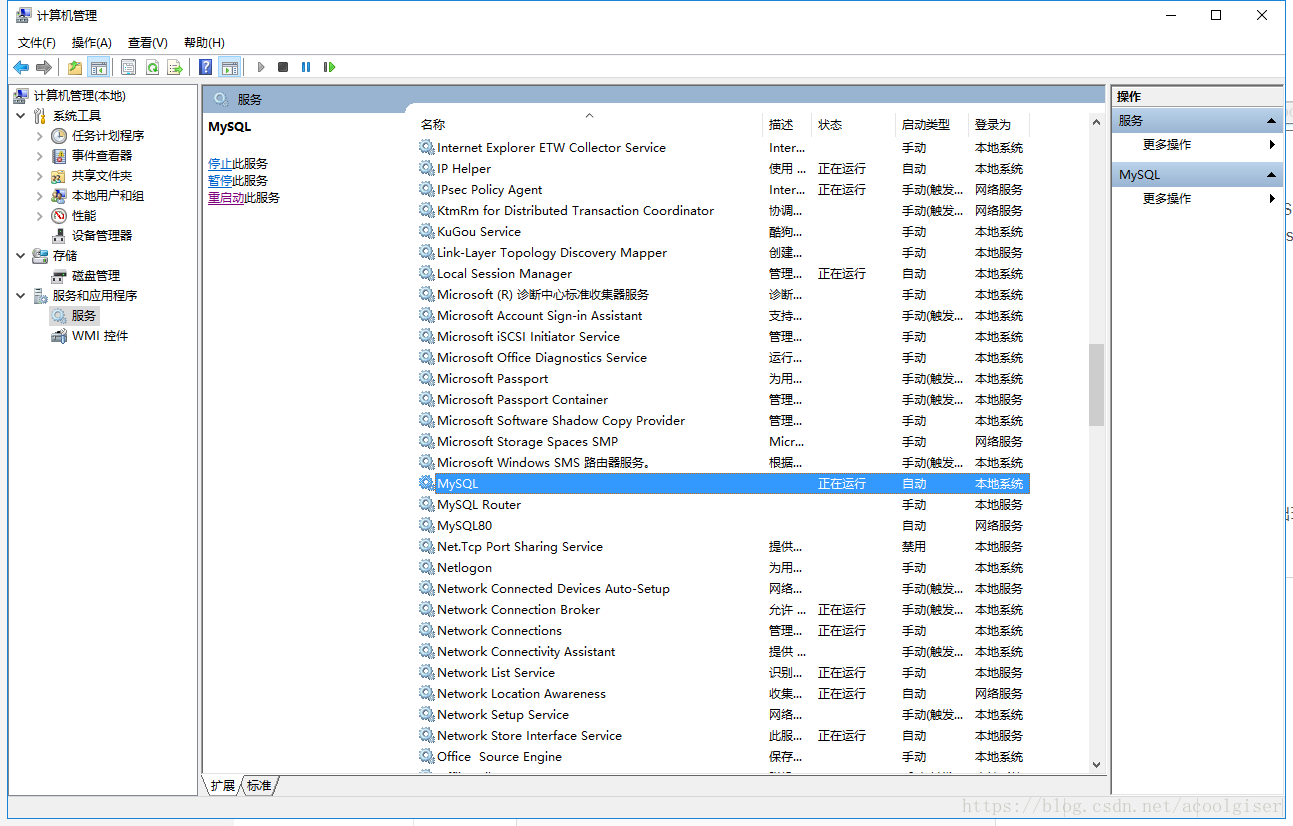This screenshot has width=1293, height=826.
Task: Open the 帮助(H) menu
Action: 204,42
